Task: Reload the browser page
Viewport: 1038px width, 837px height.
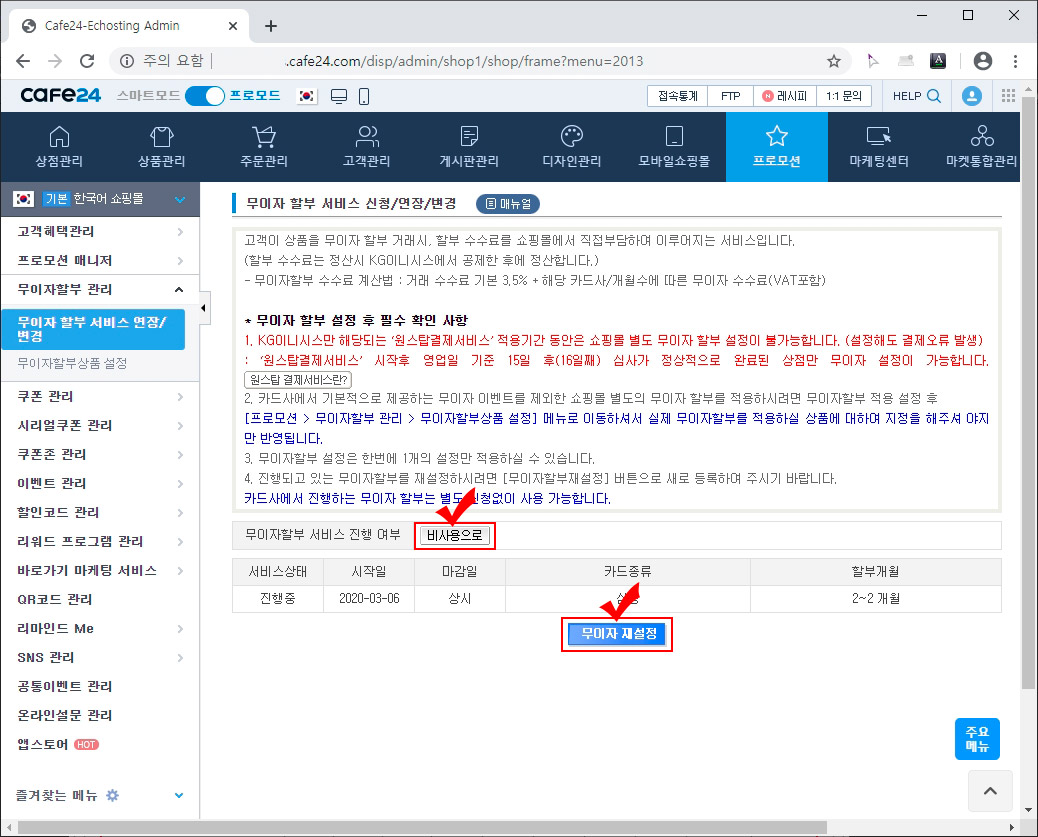Action: (x=87, y=61)
